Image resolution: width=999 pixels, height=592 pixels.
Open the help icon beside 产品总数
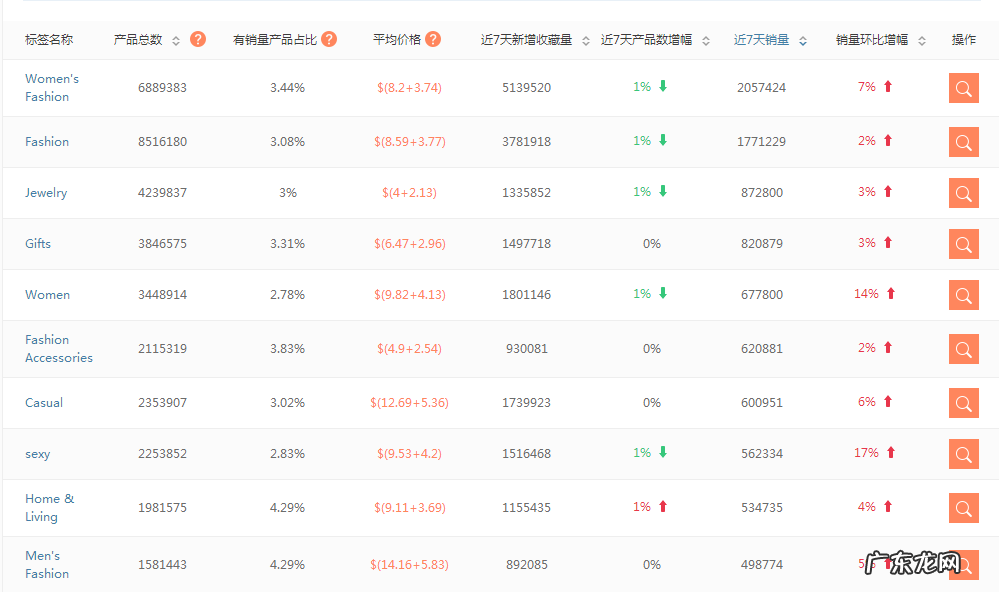(197, 41)
